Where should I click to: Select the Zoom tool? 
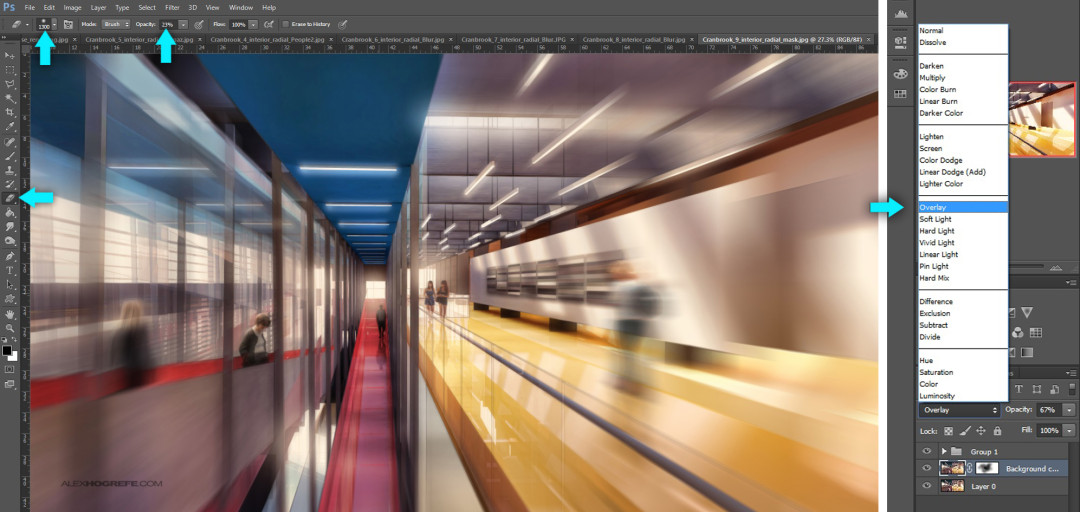[10, 328]
